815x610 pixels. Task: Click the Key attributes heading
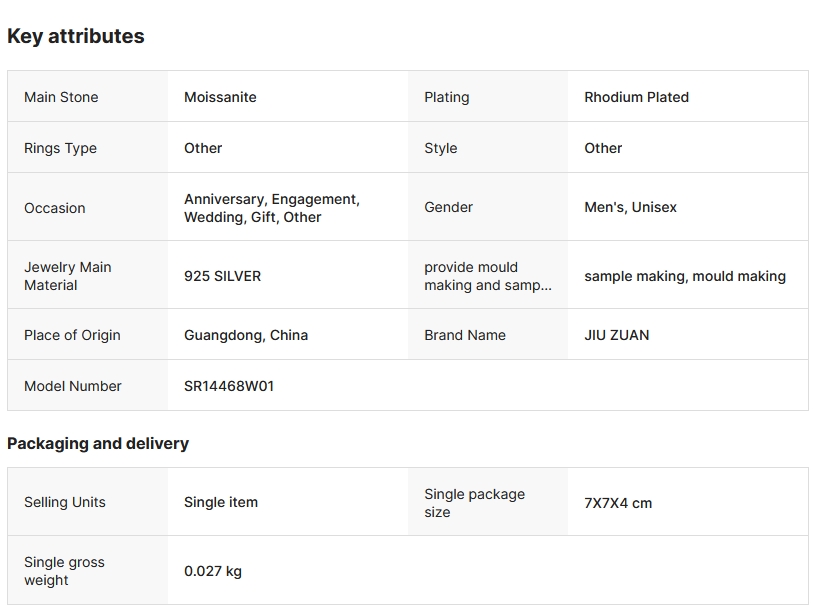click(76, 36)
